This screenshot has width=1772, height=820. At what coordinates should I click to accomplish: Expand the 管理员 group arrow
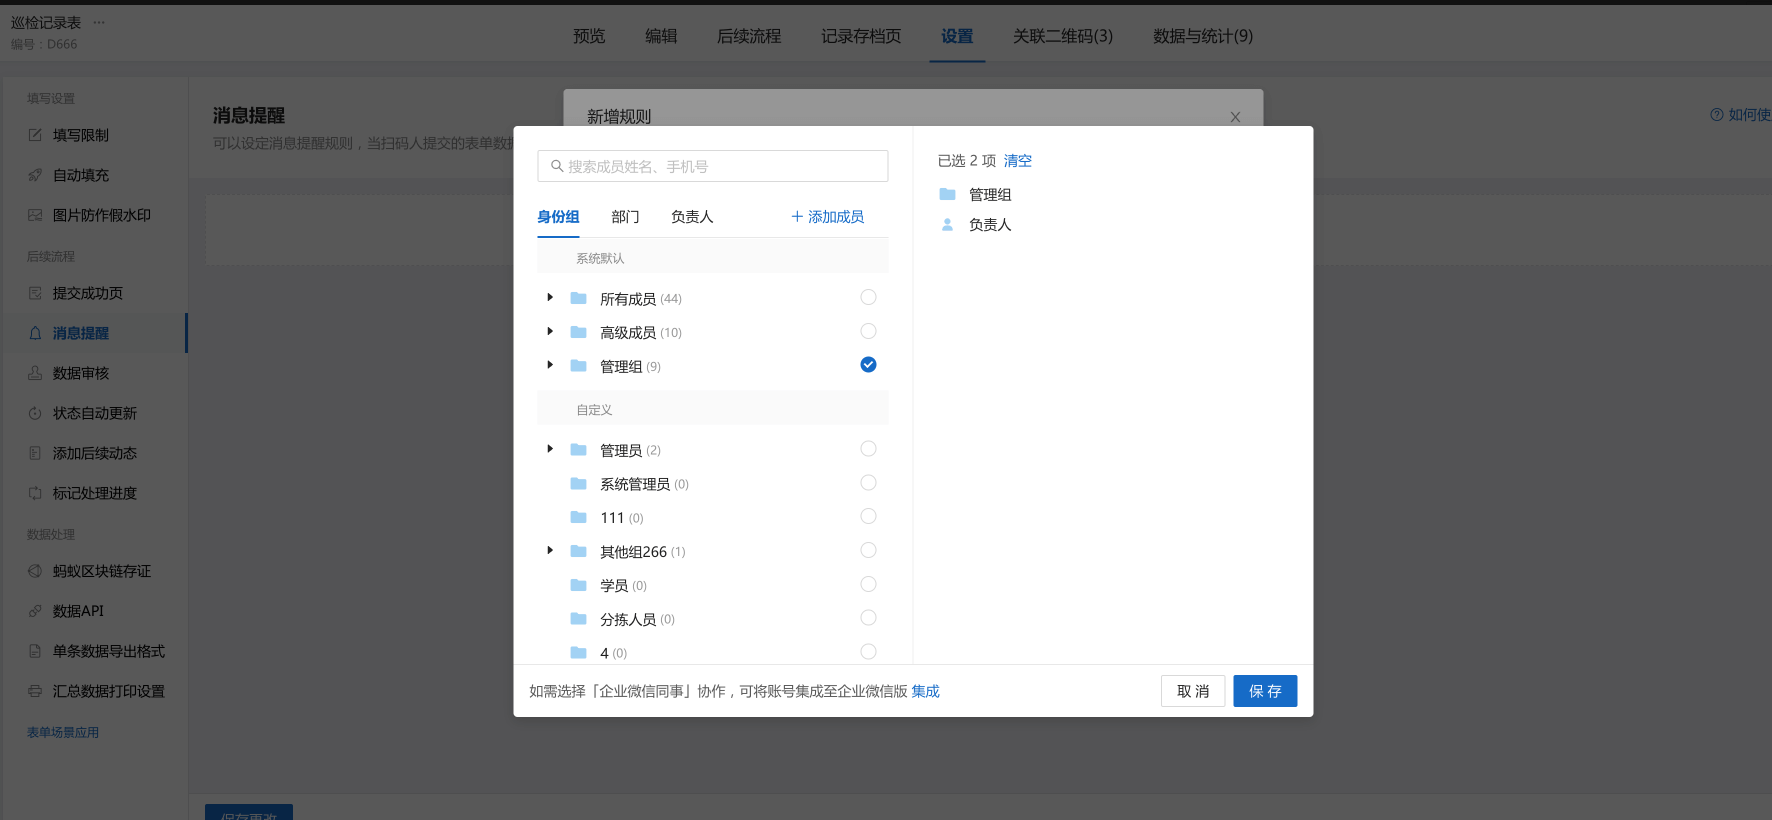550,450
